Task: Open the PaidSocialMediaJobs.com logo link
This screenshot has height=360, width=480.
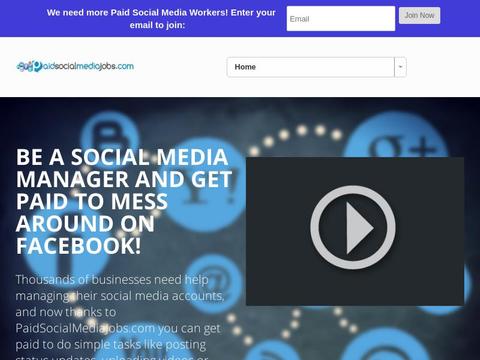Action: pyautogui.click(x=75, y=66)
